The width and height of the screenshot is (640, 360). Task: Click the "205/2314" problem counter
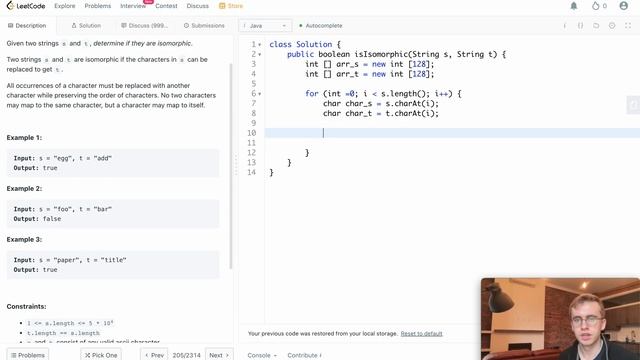187,355
